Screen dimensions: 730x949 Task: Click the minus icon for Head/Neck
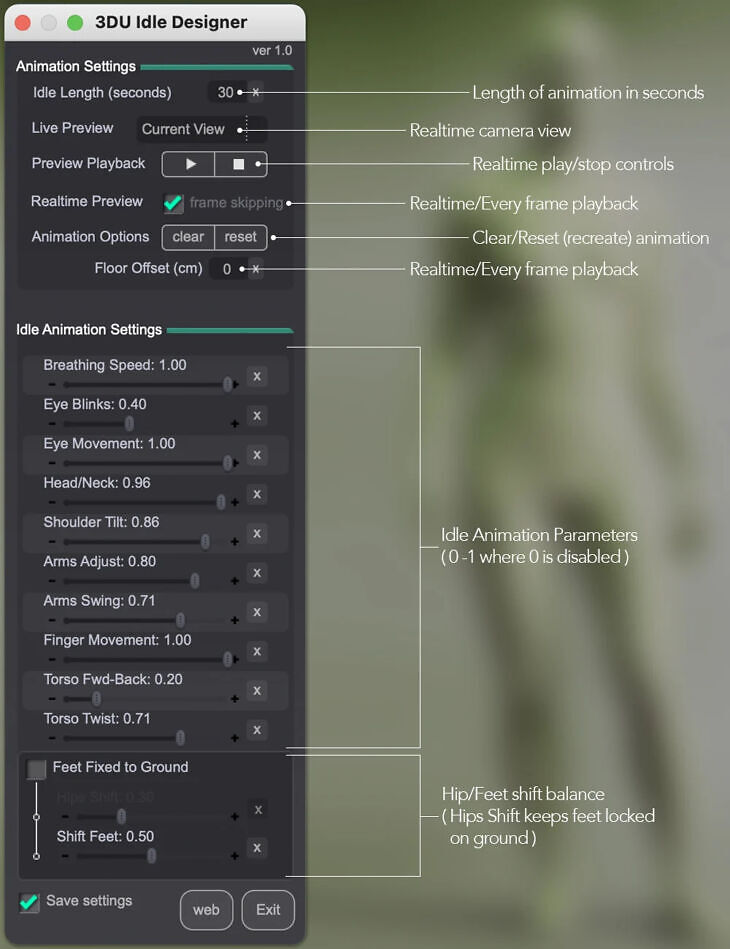[52, 502]
